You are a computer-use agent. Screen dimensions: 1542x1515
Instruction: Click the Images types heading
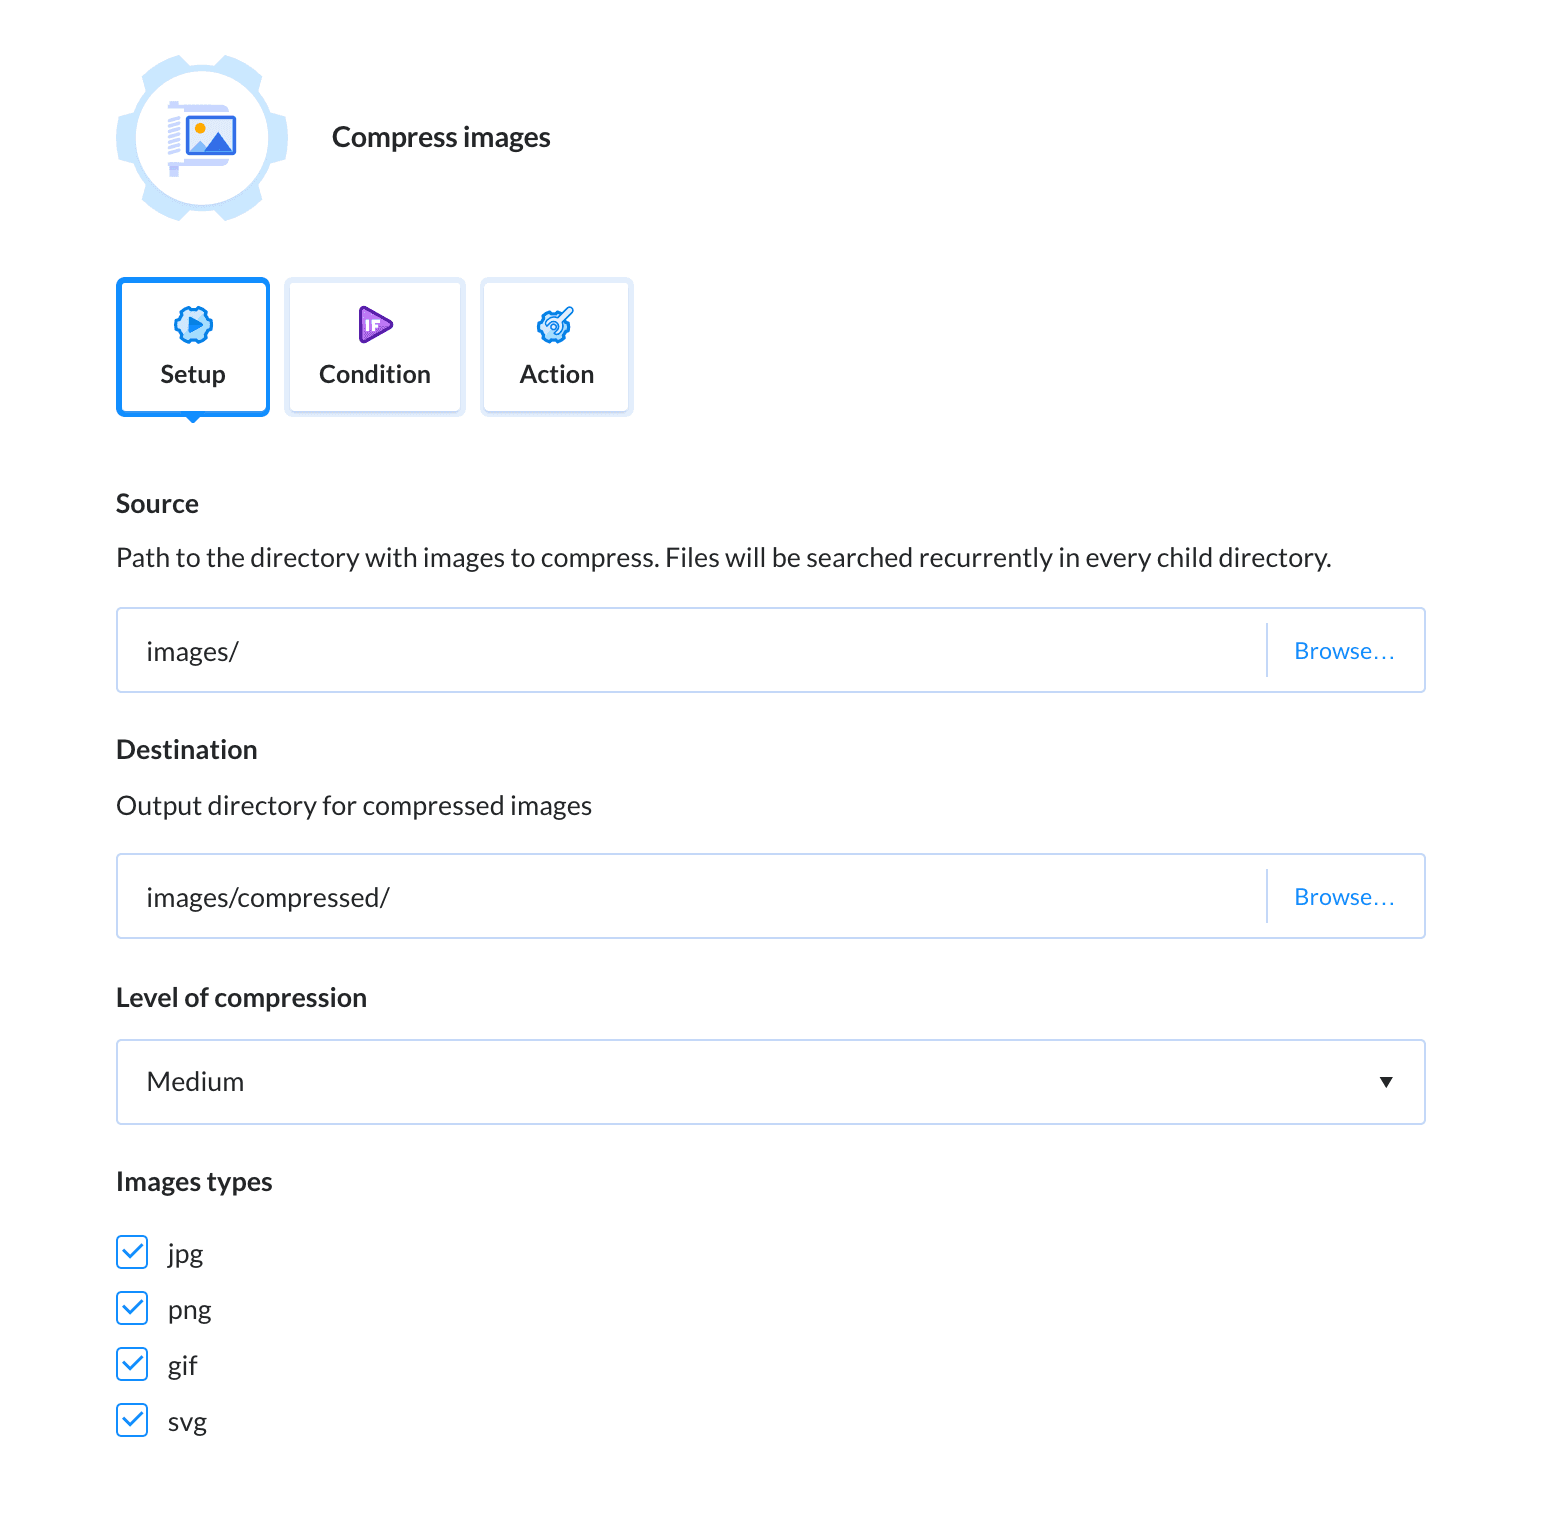pos(194,1182)
